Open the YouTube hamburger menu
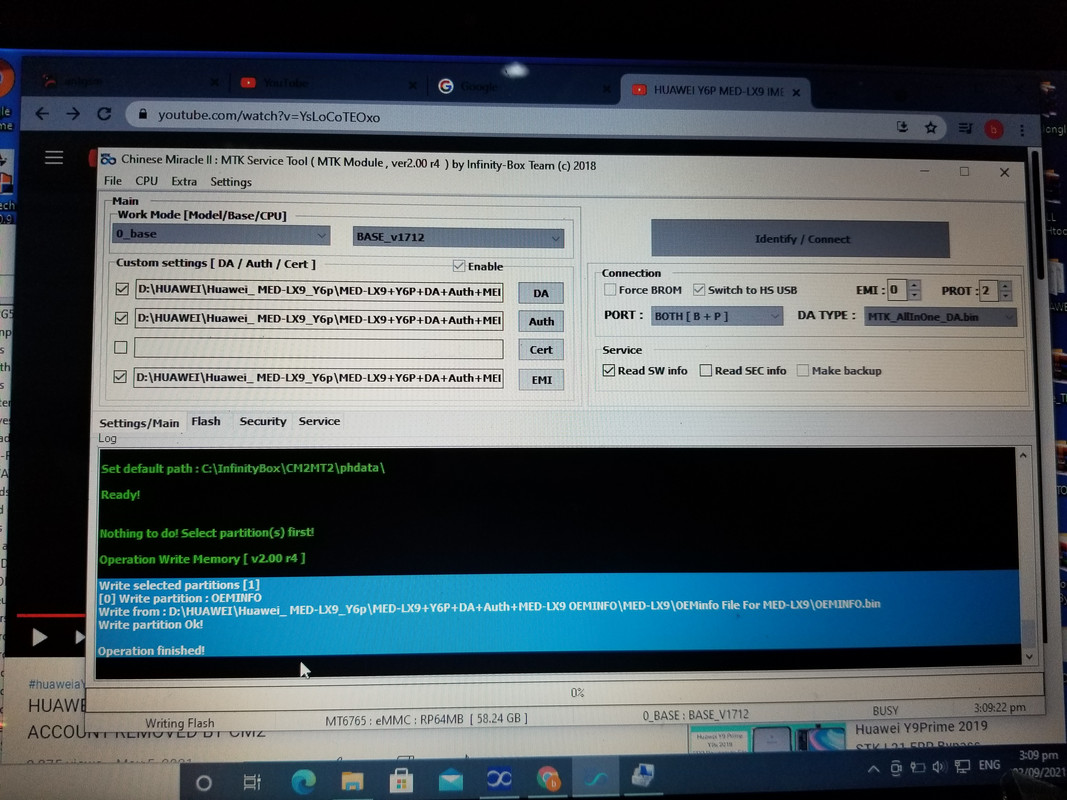 click(x=54, y=158)
